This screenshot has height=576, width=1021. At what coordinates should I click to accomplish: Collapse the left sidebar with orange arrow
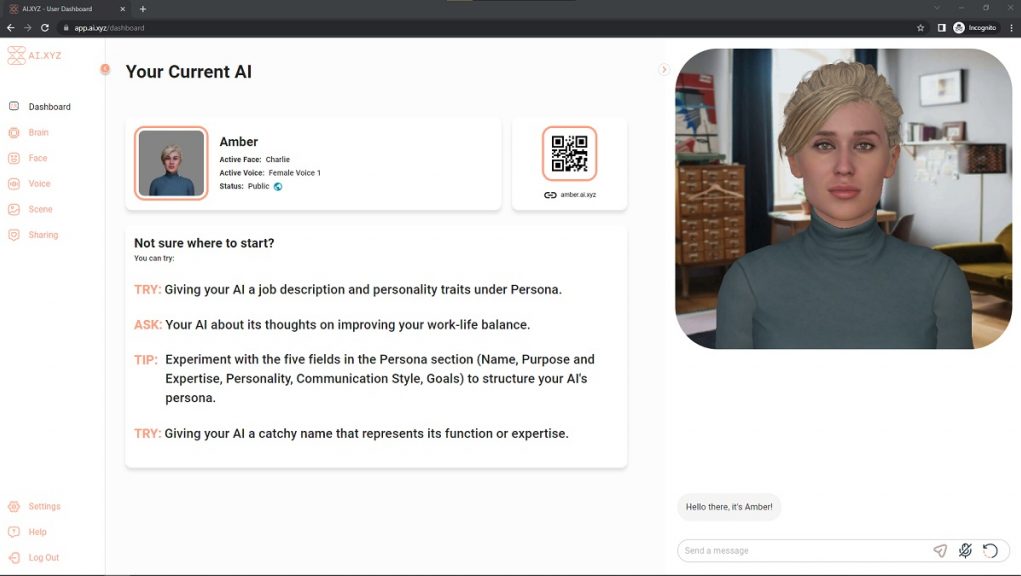[x=105, y=69]
